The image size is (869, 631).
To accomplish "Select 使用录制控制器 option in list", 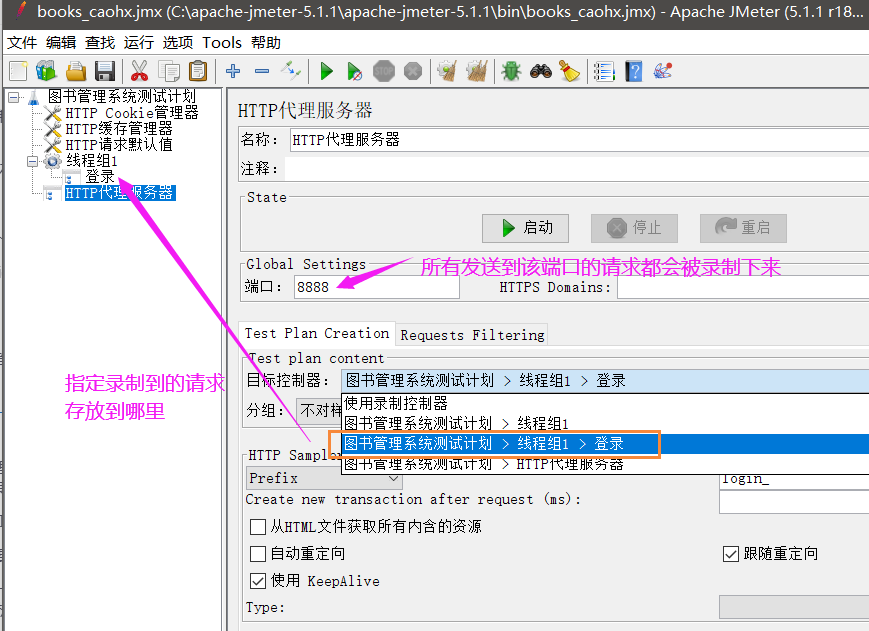I will (x=605, y=403).
